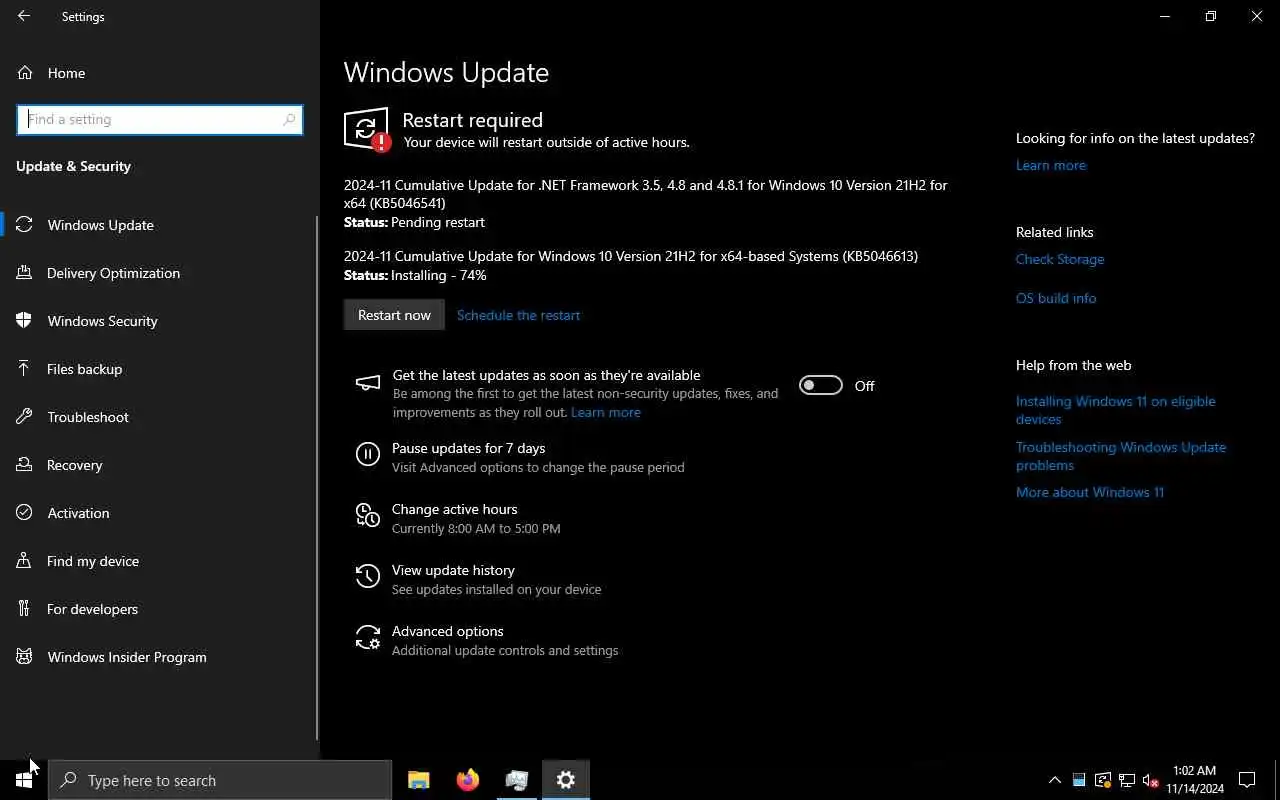
Task: Open the Windows Start button
Action: pyautogui.click(x=24, y=780)
